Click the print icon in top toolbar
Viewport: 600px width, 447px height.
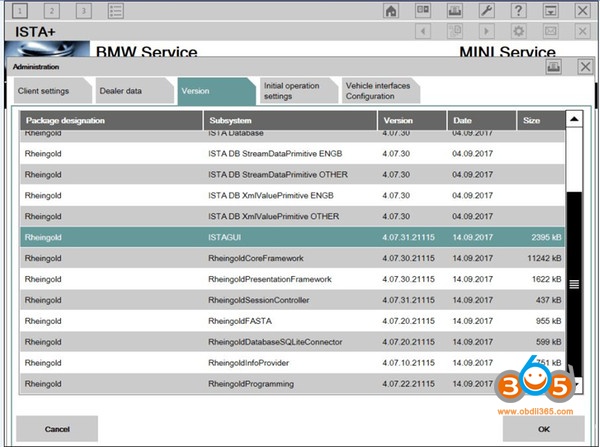(x=455, y=10)
